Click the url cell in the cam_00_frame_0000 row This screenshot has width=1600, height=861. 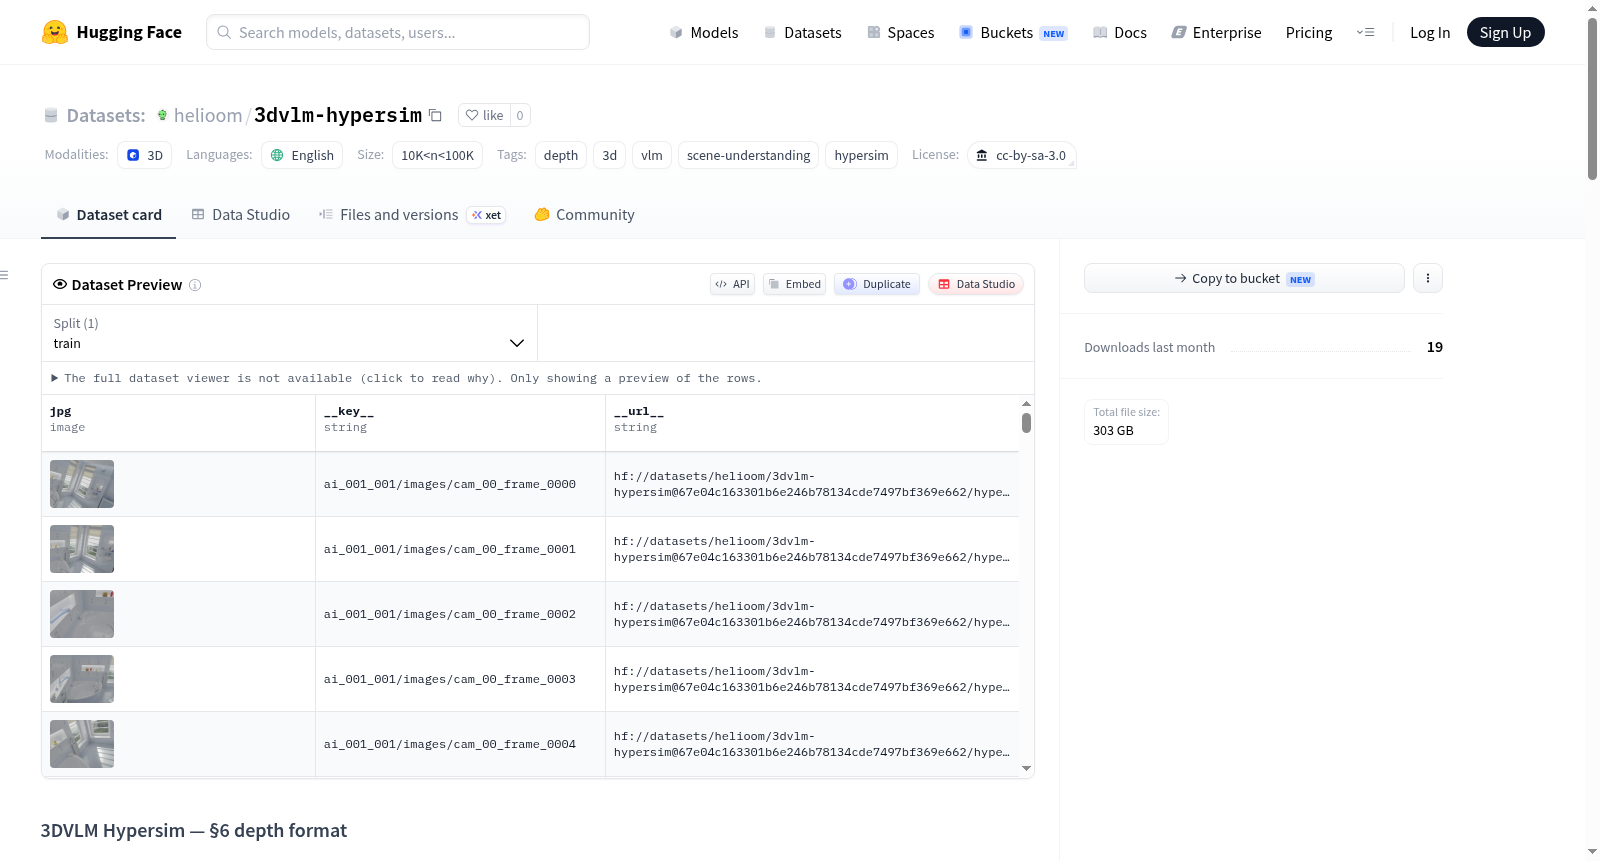[x=812, y=484]
